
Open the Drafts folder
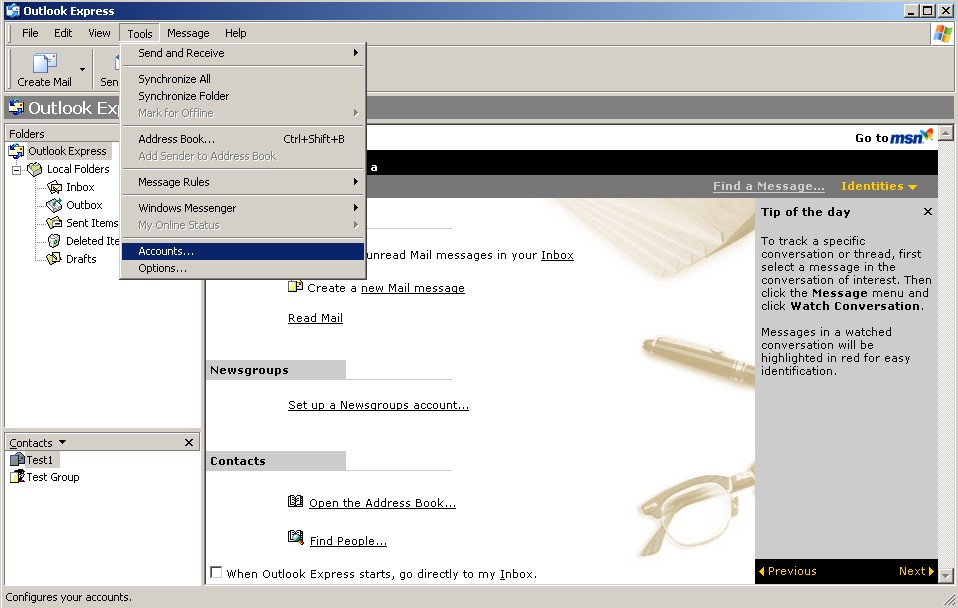[x=80, y=259]
